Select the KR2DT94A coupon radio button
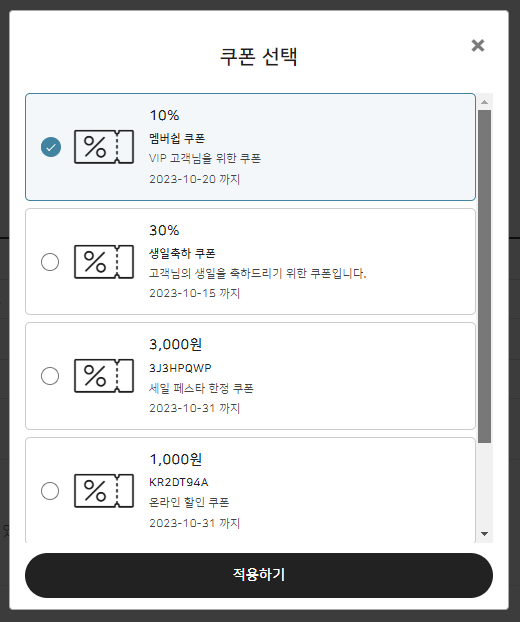Image resolution: width=520 pixels, height=622 pixels. click(x=50, y=491)
